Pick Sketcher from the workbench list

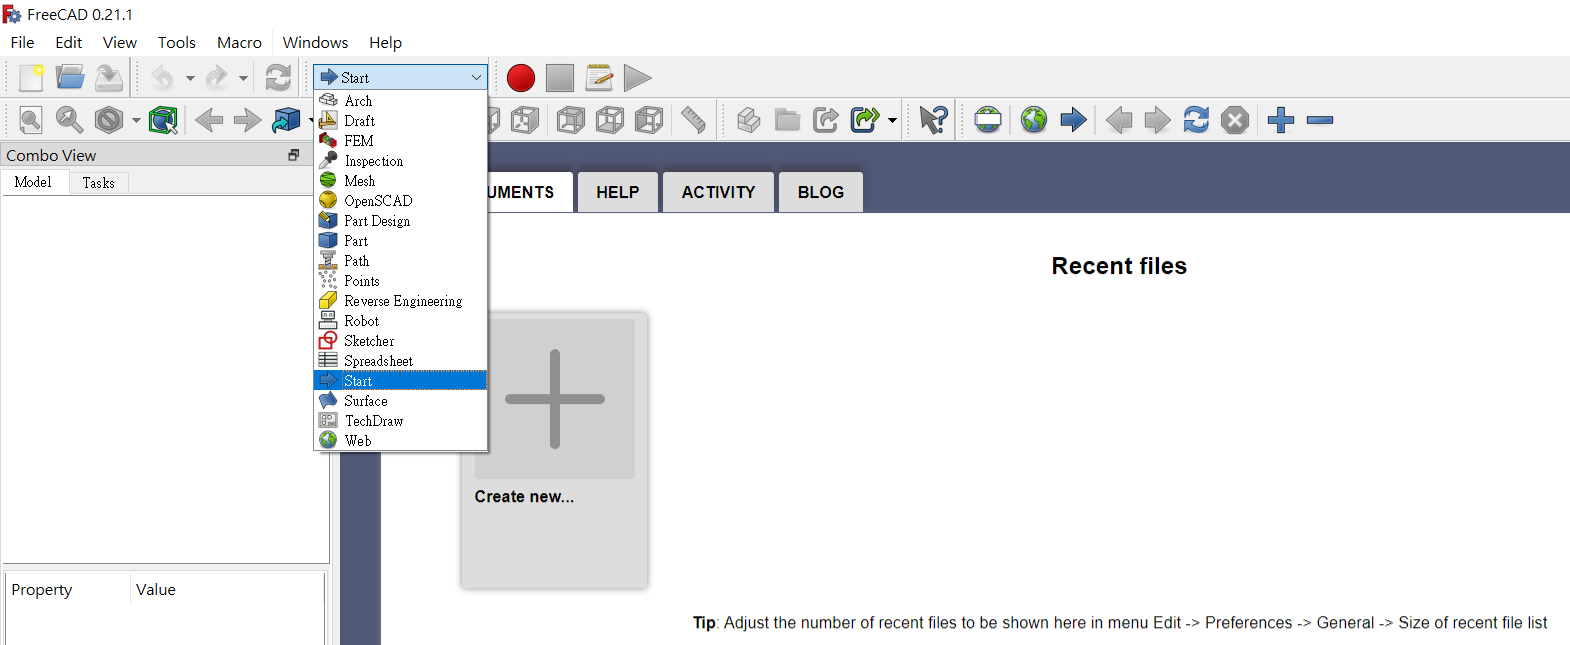[400, 341]
